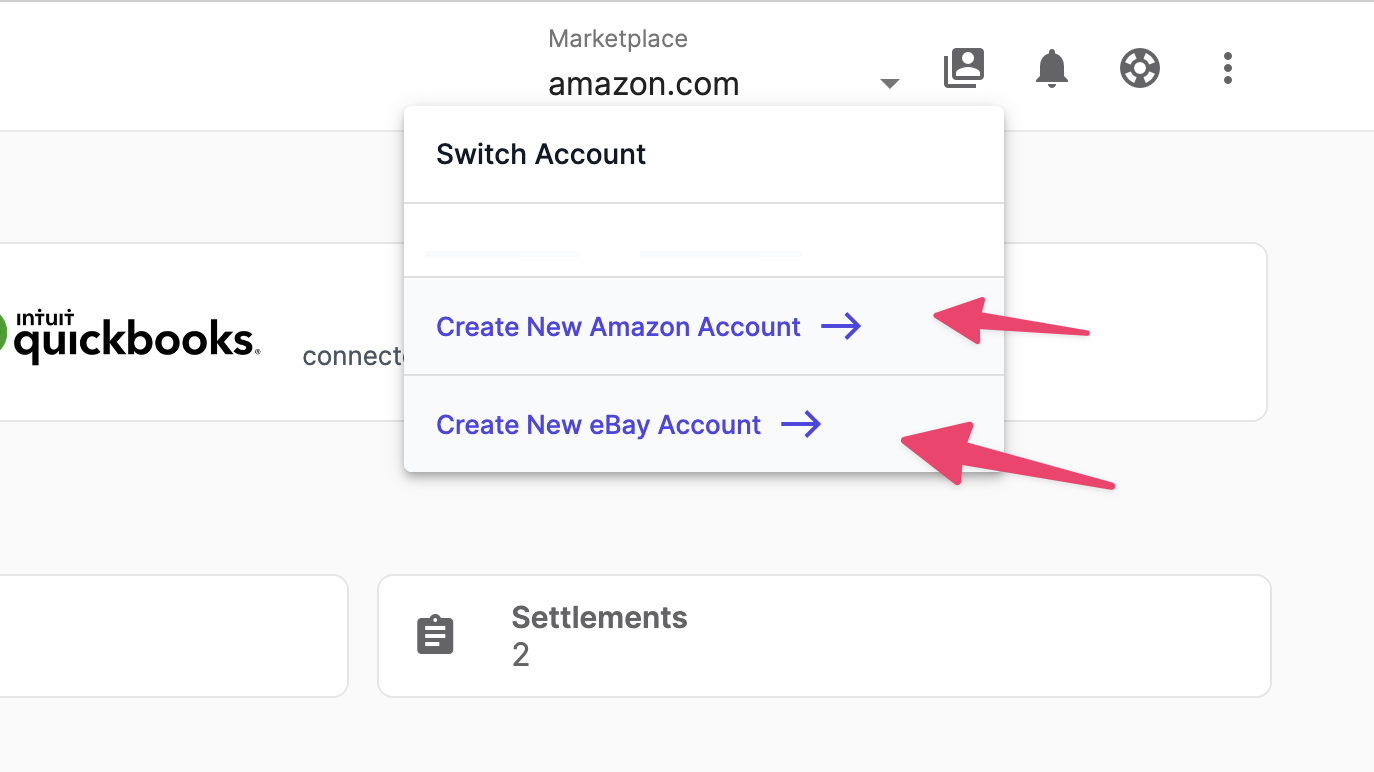
Task: Open the three-dot more options menu
Action: click(1227, 68)
